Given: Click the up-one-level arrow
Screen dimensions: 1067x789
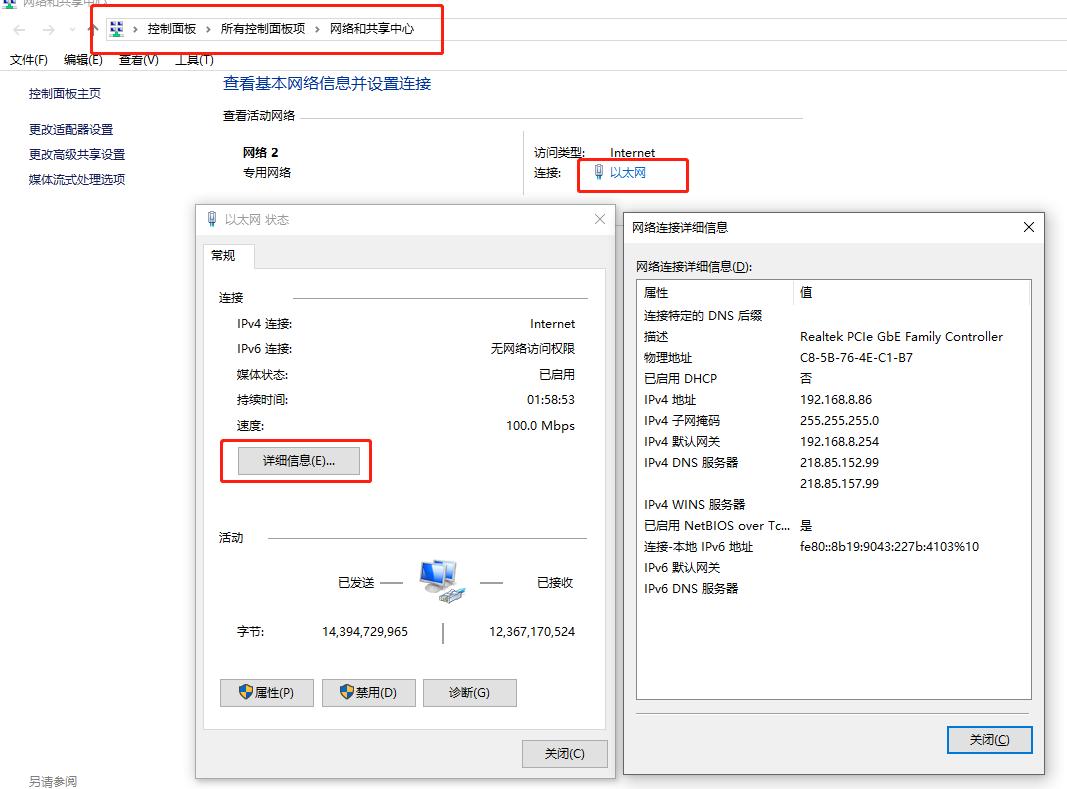Looking at the screenshot, I should tap(92, 30).
